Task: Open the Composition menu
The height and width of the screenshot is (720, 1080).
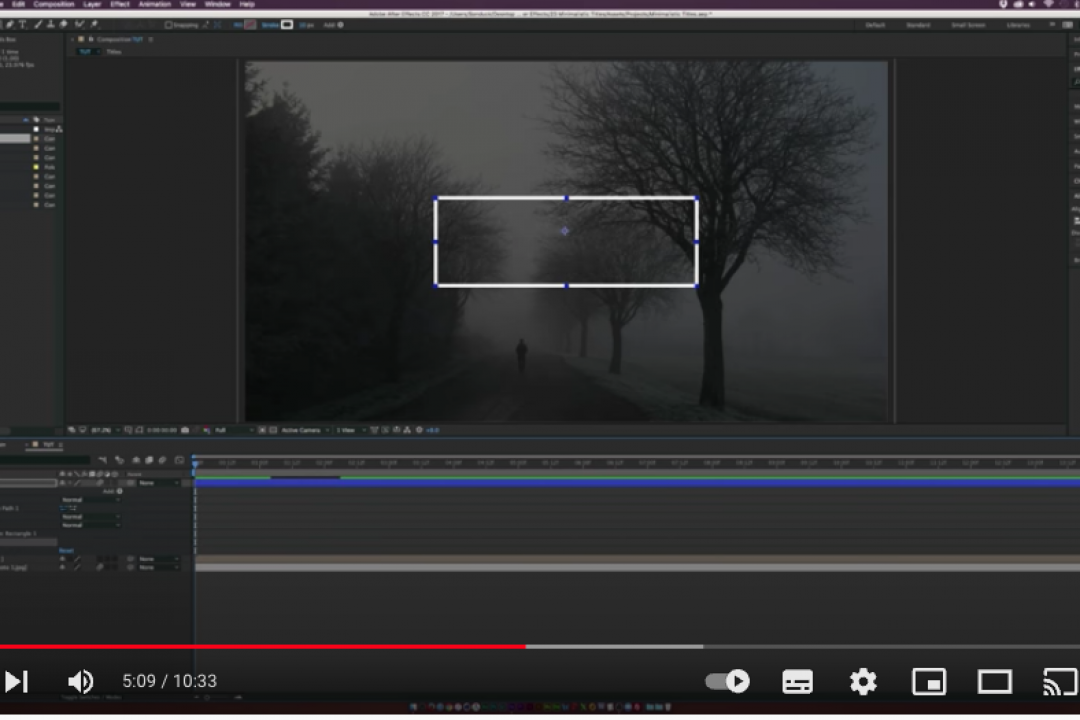Action: click(54, 4)
